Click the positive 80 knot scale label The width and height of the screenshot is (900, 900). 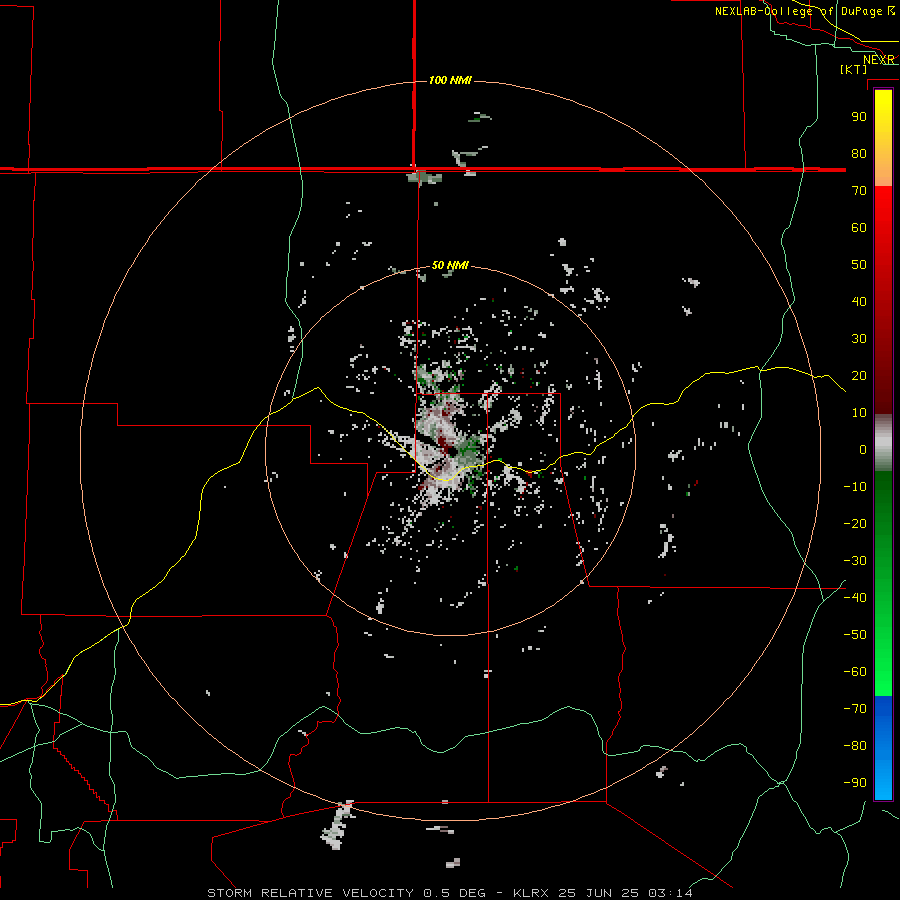(x=859, y=154)
